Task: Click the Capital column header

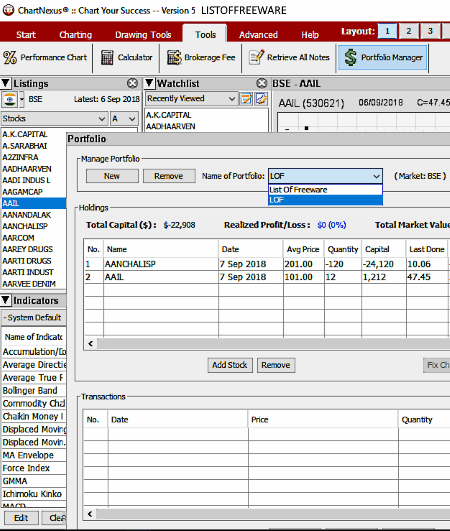Action: pyautogui.click(x=384, y=249)
